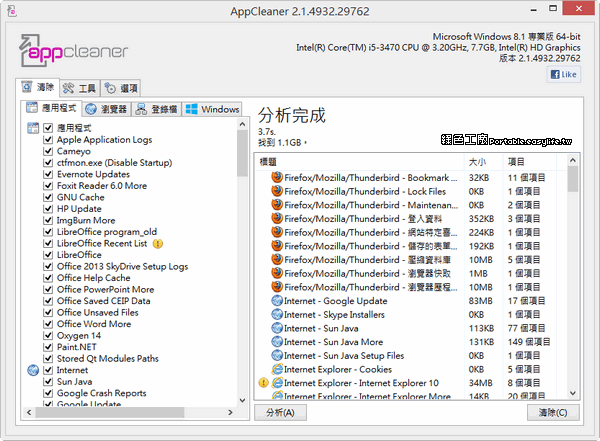Viewport: 600px width, 441px height.
Task: Uncheck the Internet category checkbox
Action: (x=48, y=370)
